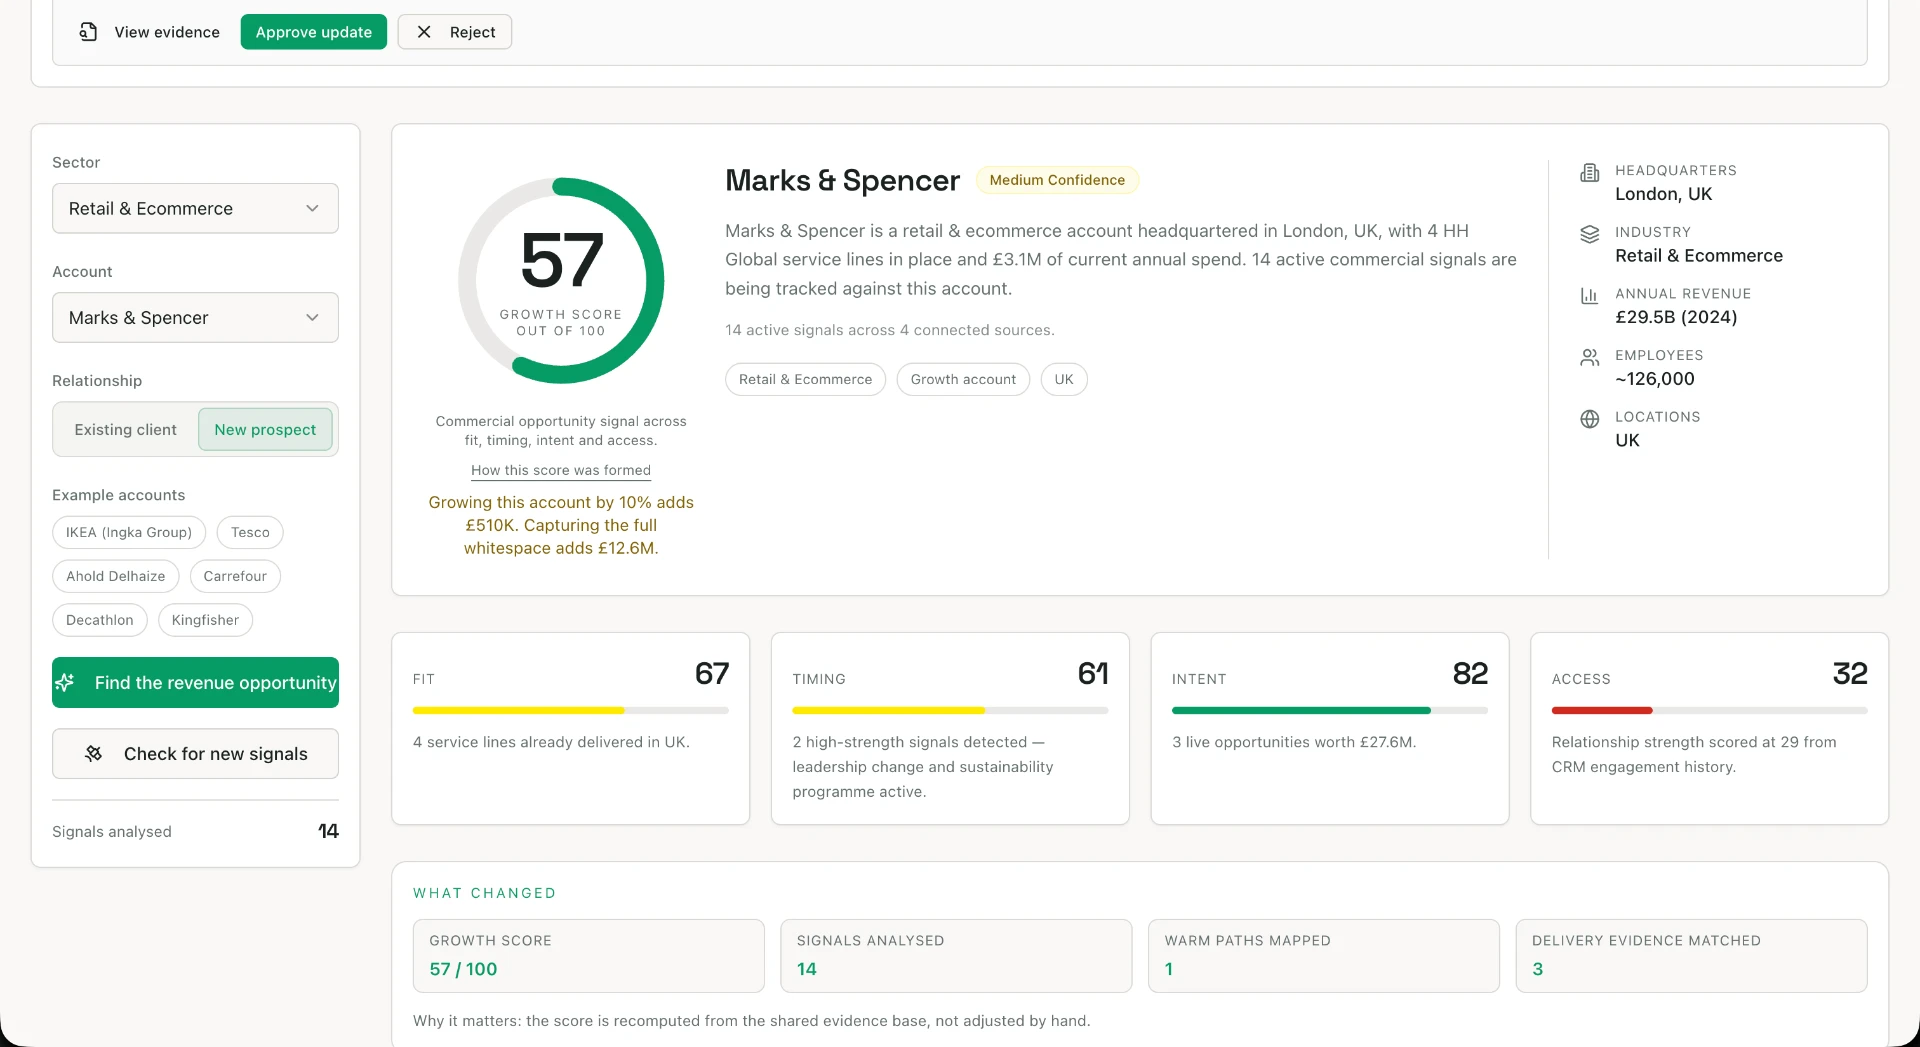Open the Sector dropdown Retail & Ecommerce
This screenshot has width=1920, height=1047.
coord(195,208)
